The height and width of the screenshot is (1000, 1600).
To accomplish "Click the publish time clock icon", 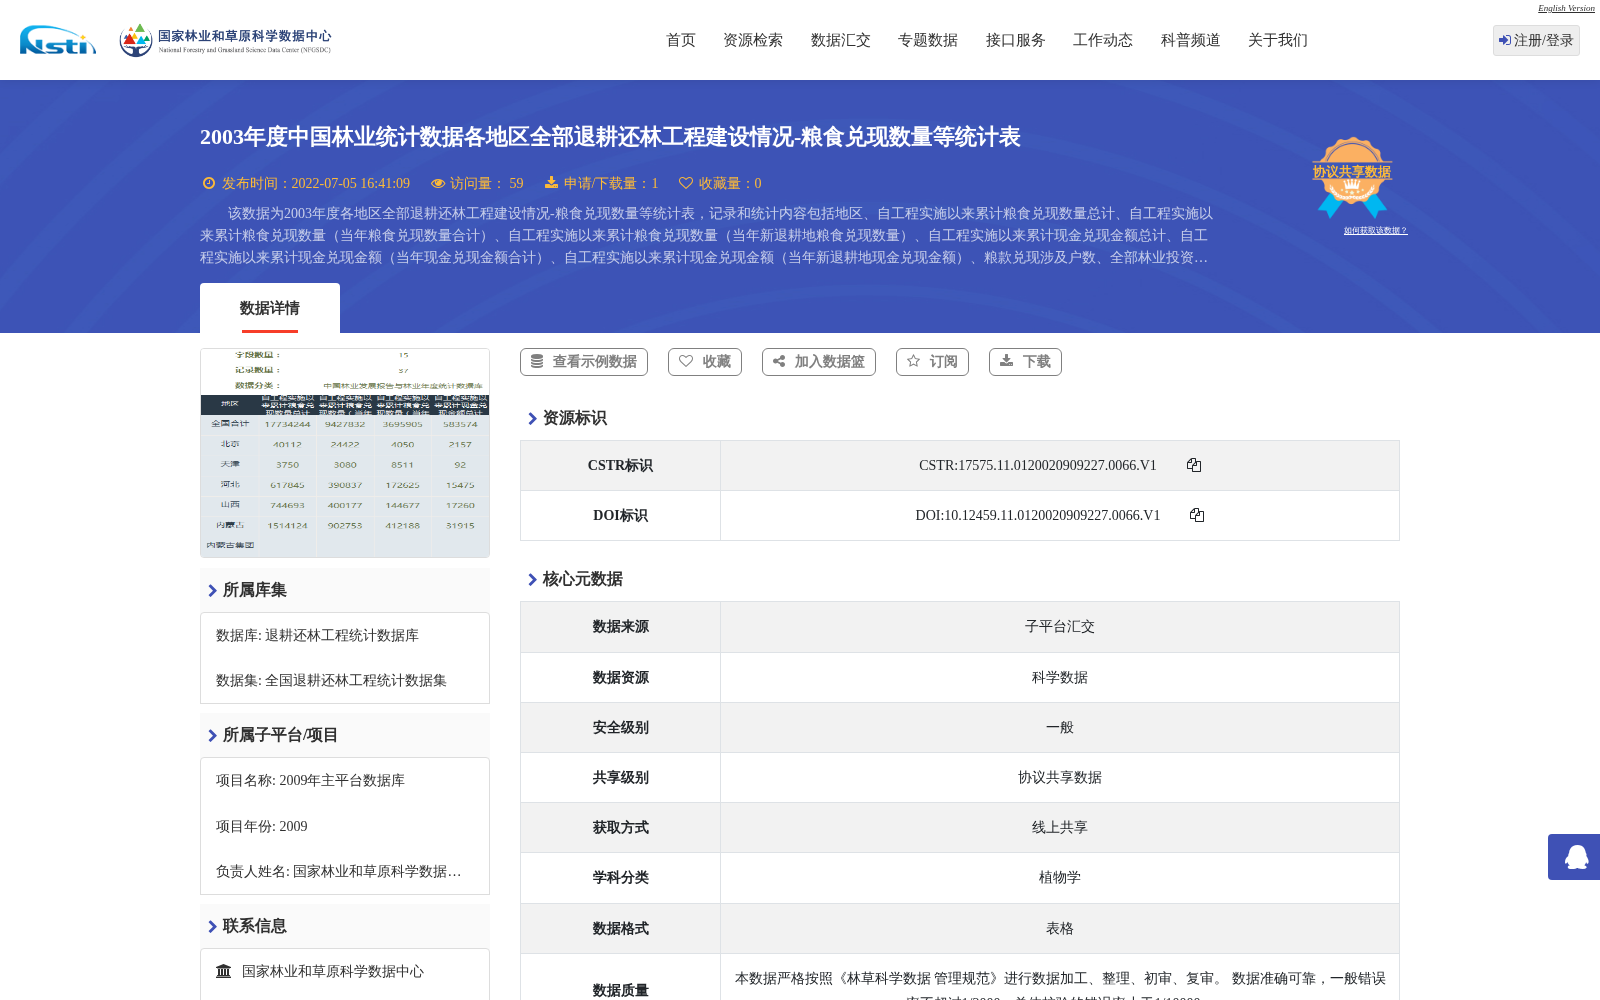I will (209, 183).
